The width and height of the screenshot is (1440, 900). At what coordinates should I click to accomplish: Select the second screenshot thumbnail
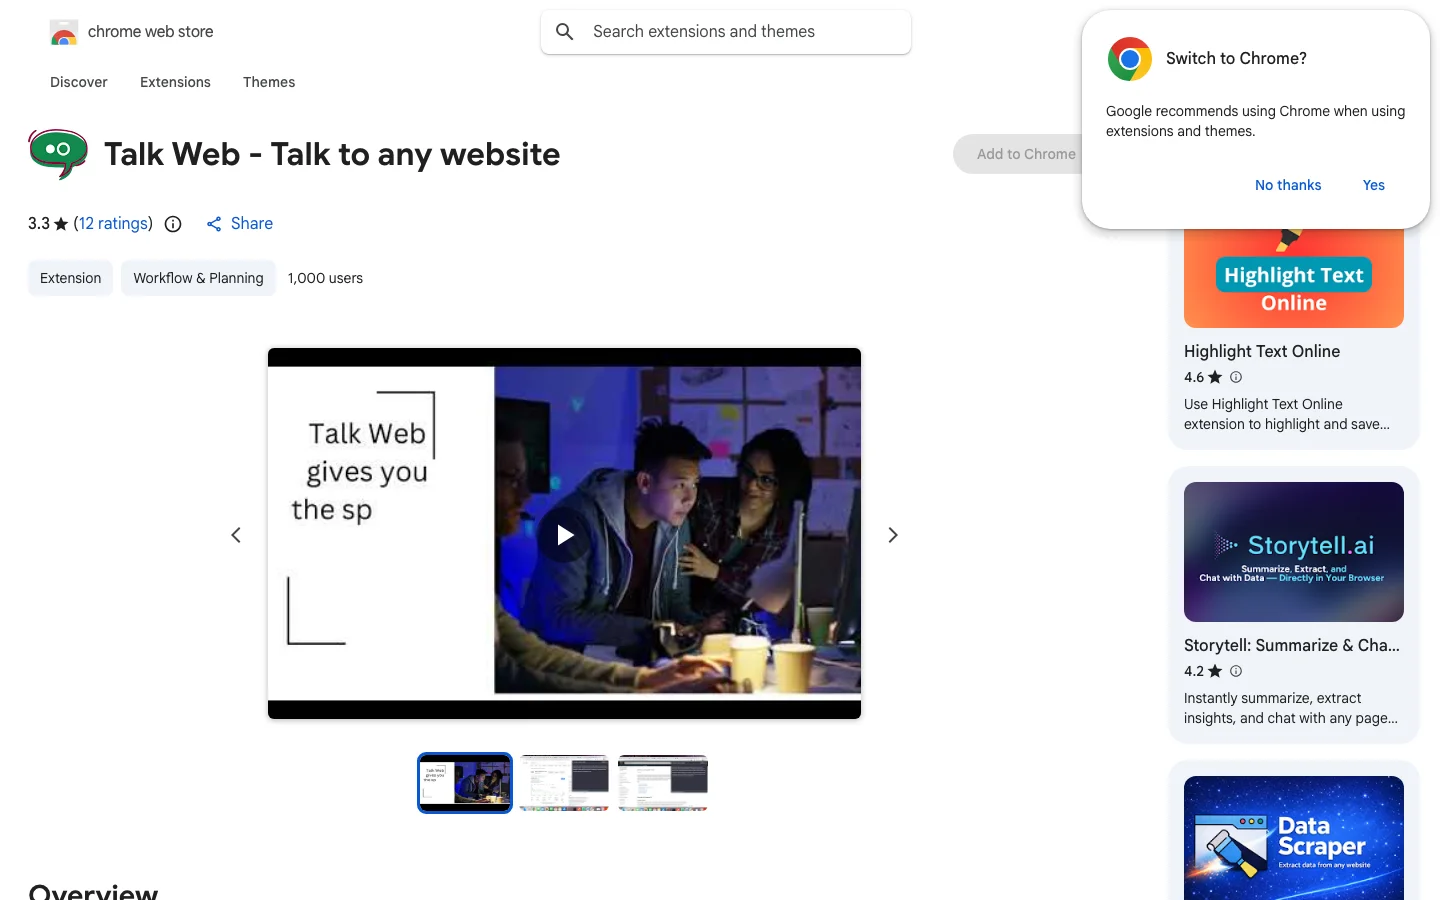click(564, 783)
